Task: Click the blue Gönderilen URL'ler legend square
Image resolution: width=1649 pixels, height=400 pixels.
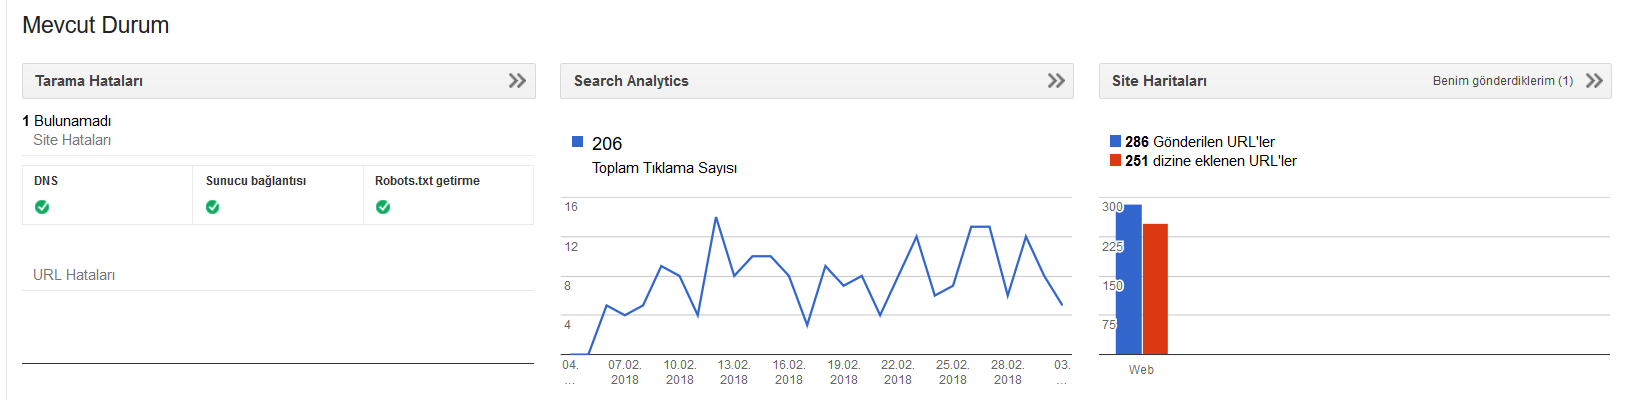Action: pos(1115,142)
